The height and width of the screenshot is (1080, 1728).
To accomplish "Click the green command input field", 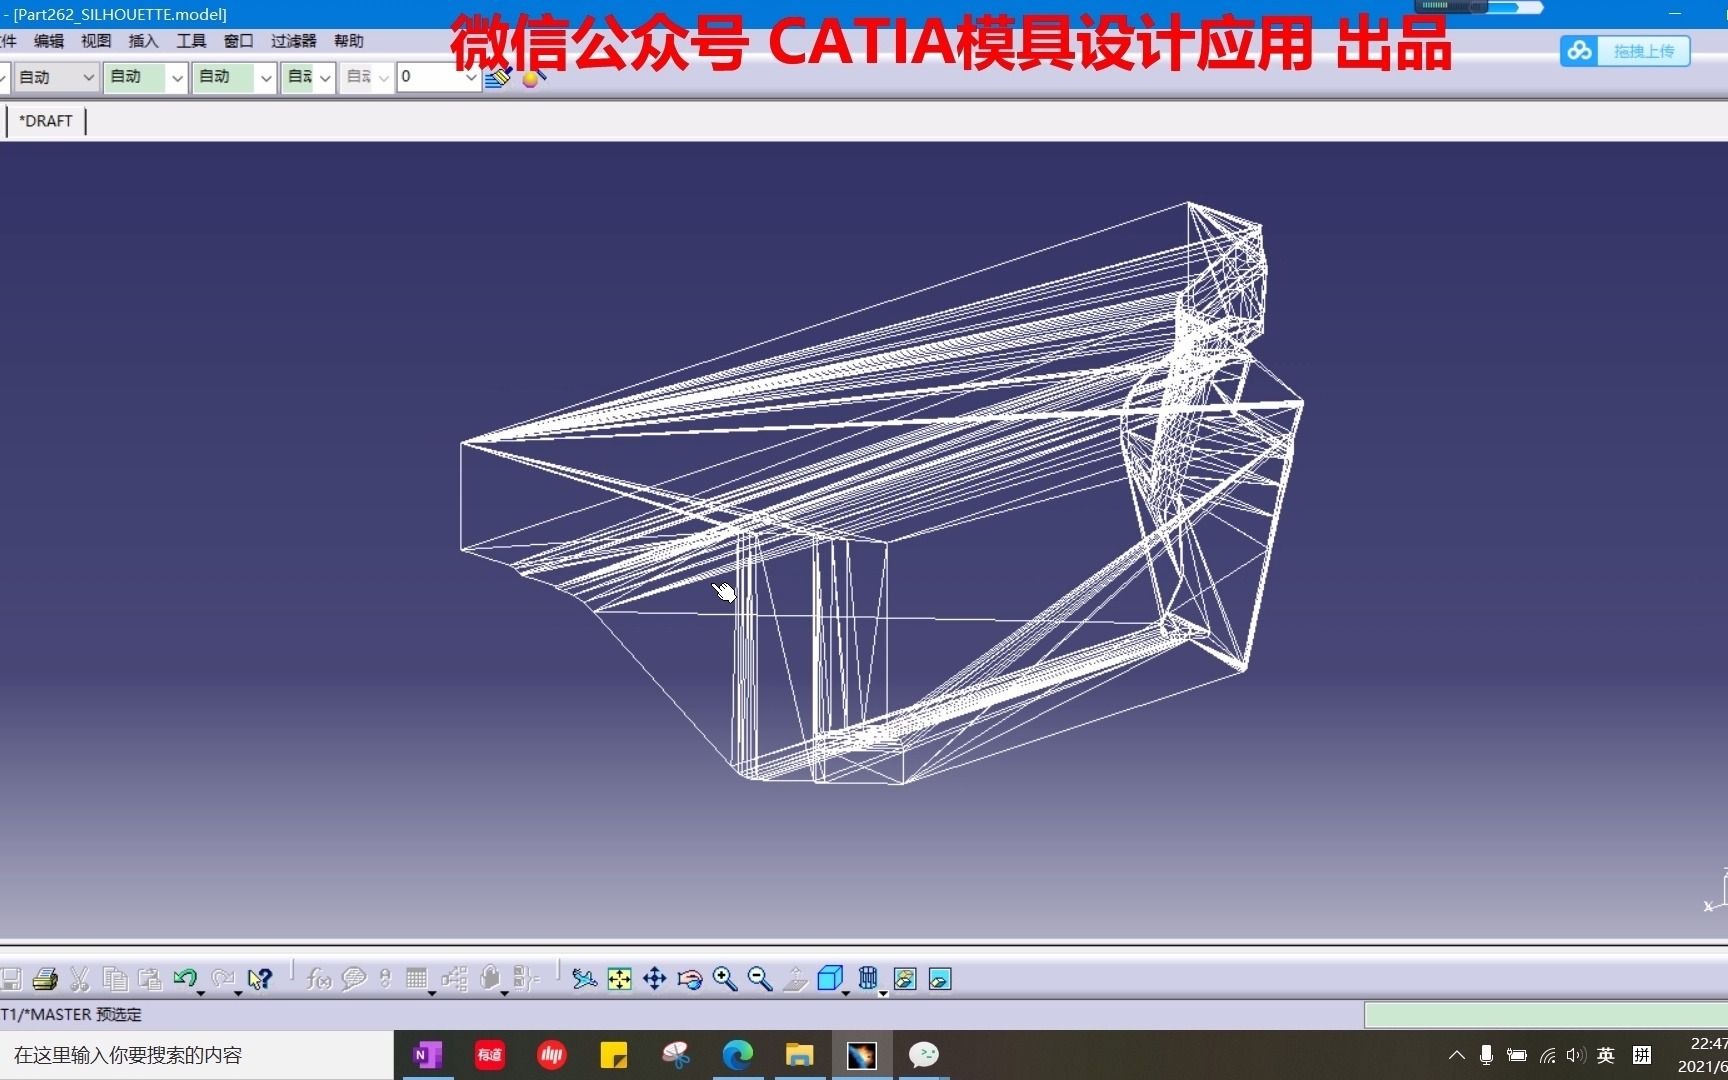I will tap(1546, 1015).
